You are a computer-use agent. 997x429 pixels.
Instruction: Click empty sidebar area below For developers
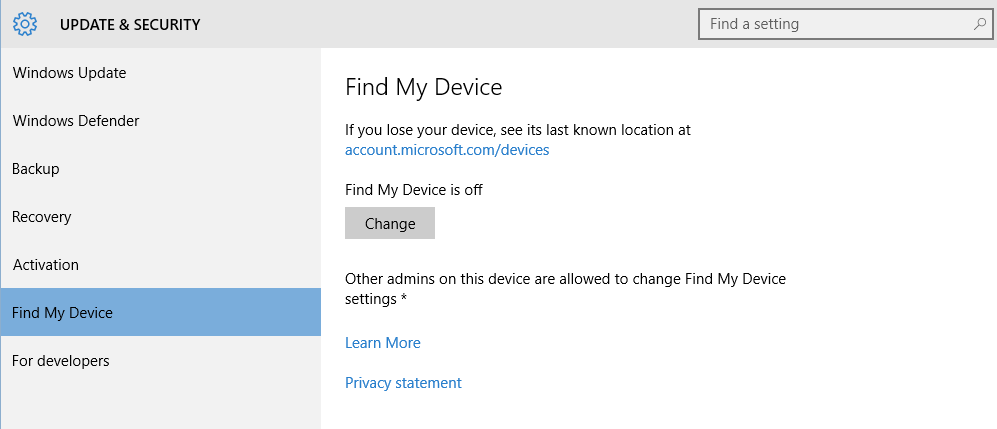click(x=160, y=405)
